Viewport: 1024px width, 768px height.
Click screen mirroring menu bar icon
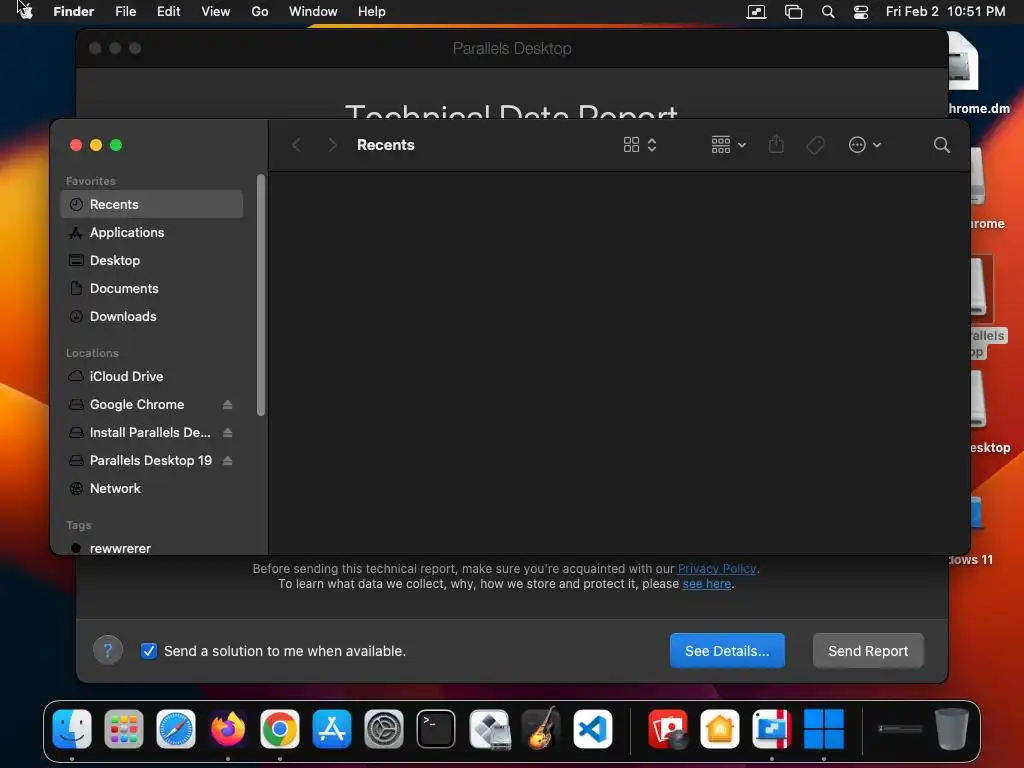[x=756, y=12]
